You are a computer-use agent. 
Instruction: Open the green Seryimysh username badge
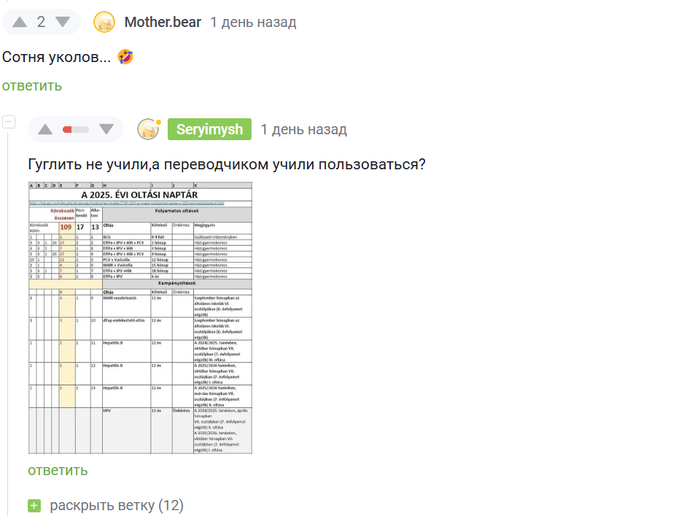click(x=207, y=129)
